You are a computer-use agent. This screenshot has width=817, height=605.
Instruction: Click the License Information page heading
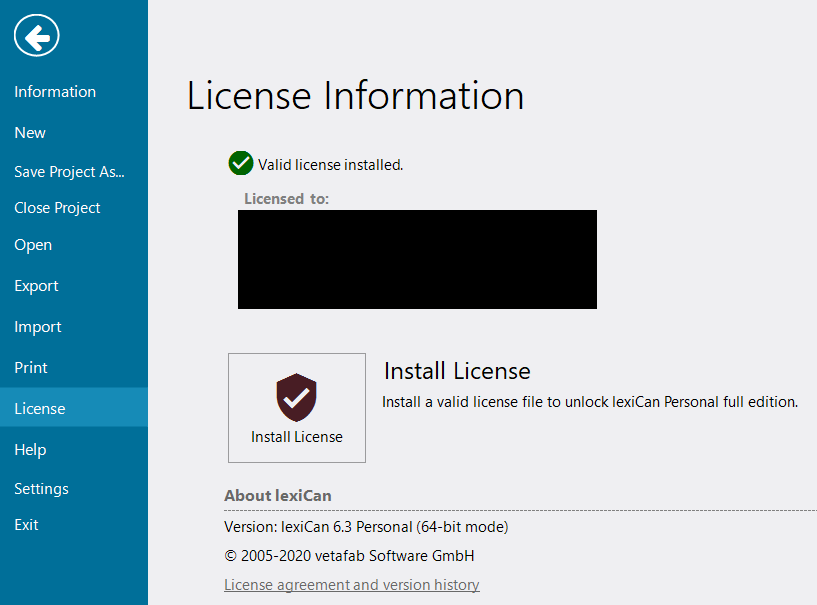355,96
